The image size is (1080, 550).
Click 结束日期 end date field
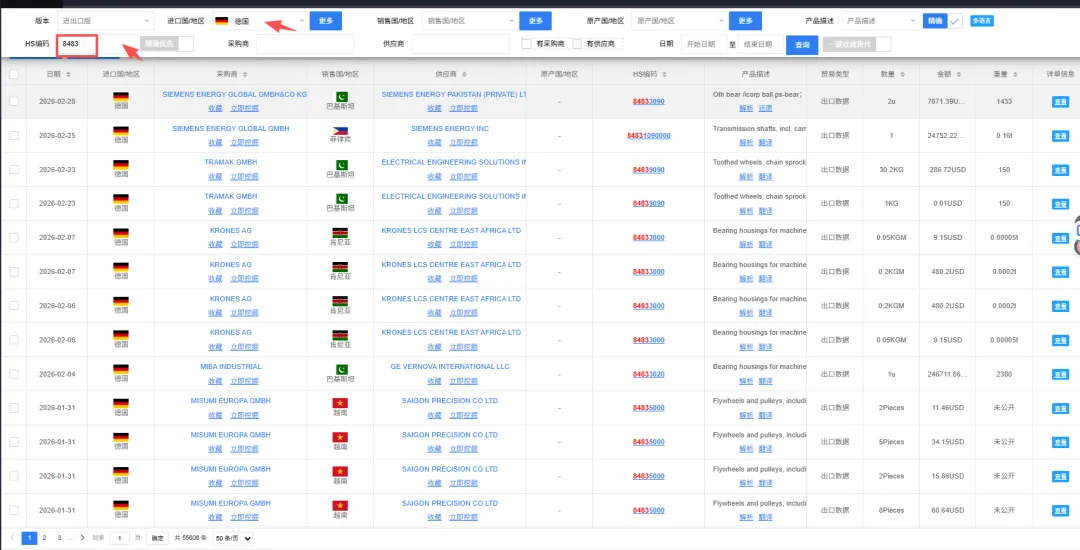[760, 45]
